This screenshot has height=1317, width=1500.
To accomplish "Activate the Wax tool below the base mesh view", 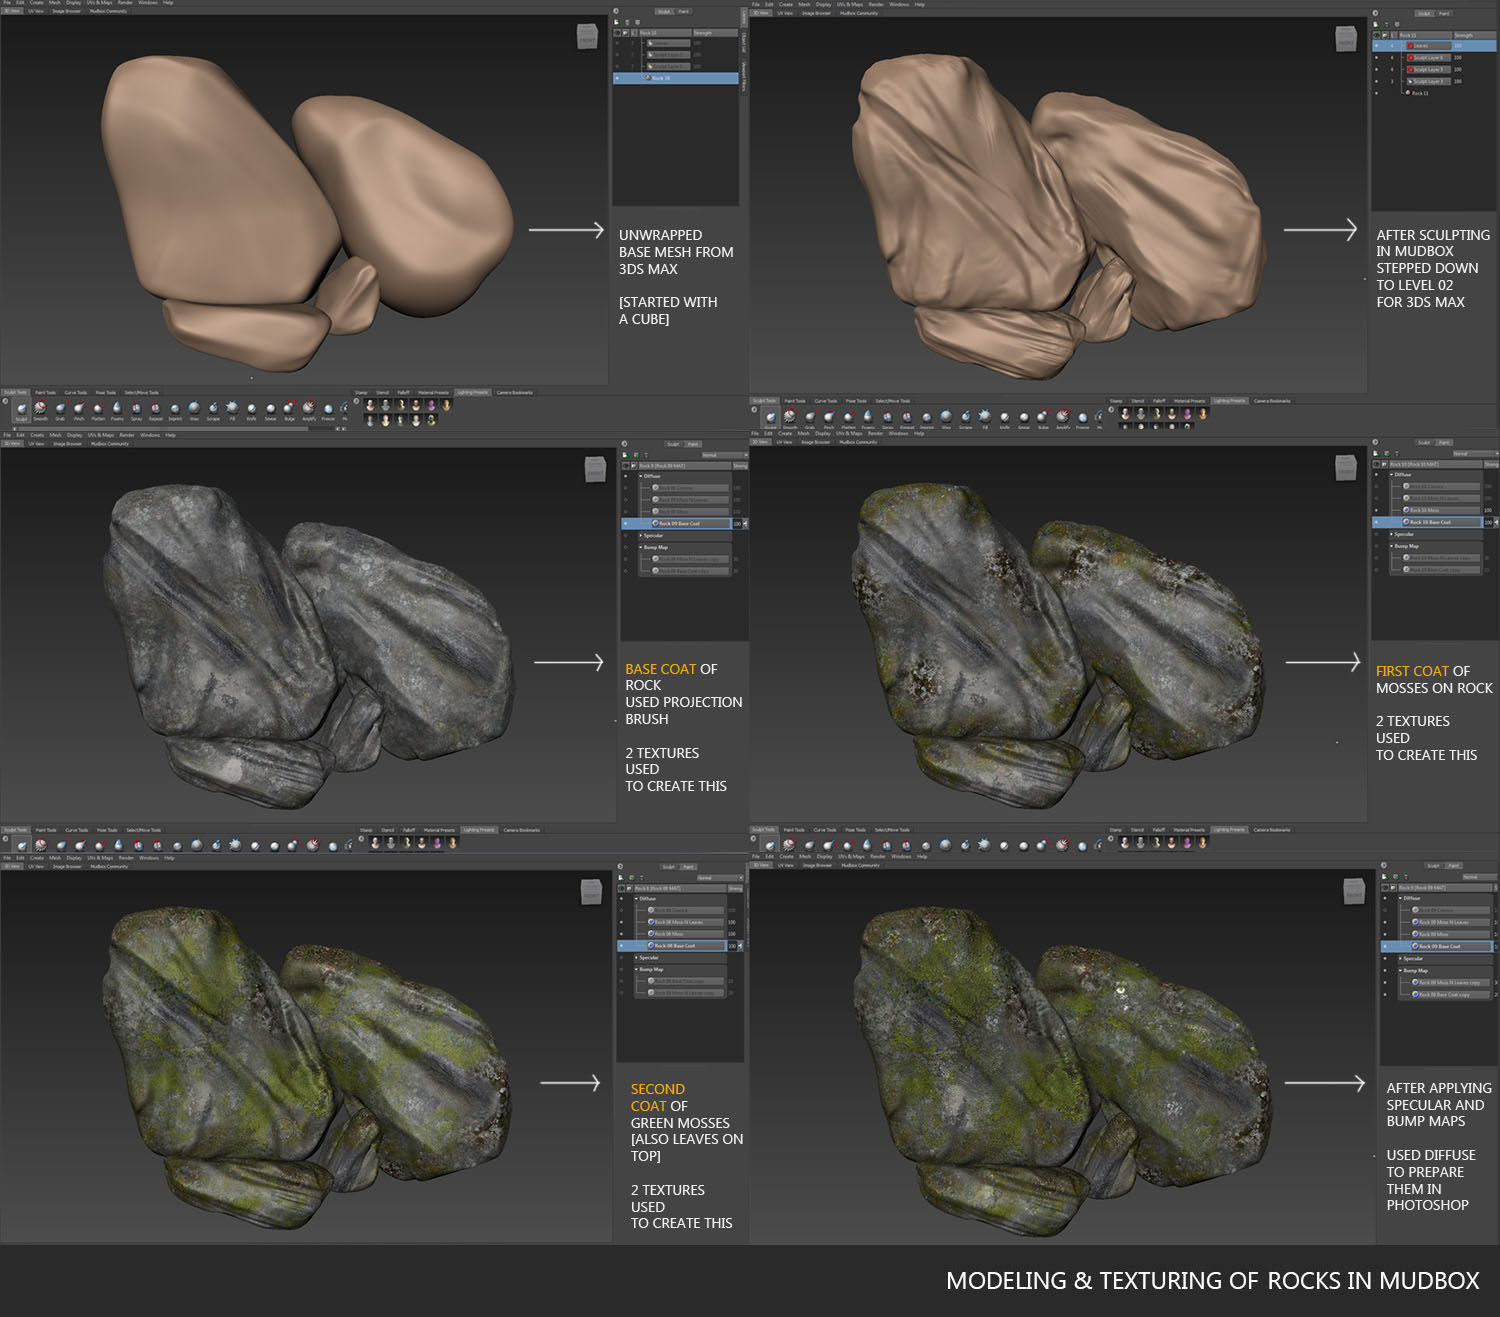I will coord(194,408).
